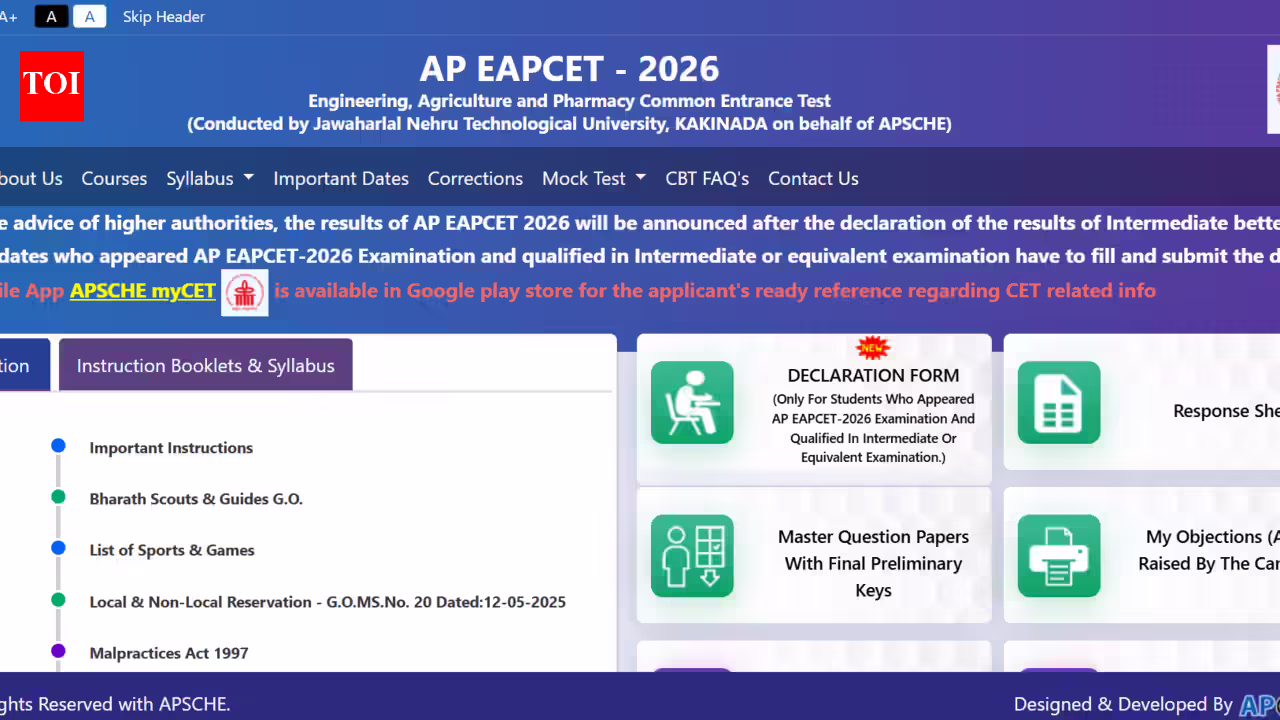Open the Declaration Form seated student icon
Screen dimensions: 1280x720
click(692, 402)
